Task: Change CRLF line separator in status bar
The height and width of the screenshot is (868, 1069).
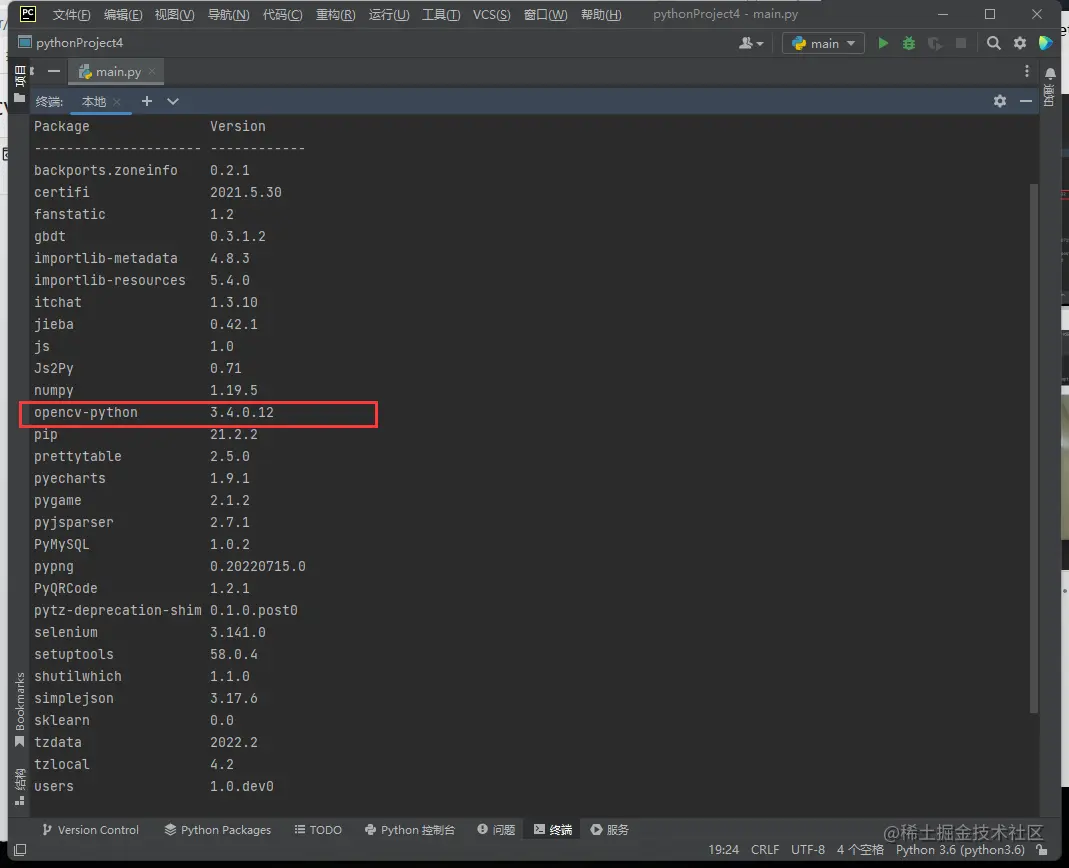Action: [x=765, y=850]
